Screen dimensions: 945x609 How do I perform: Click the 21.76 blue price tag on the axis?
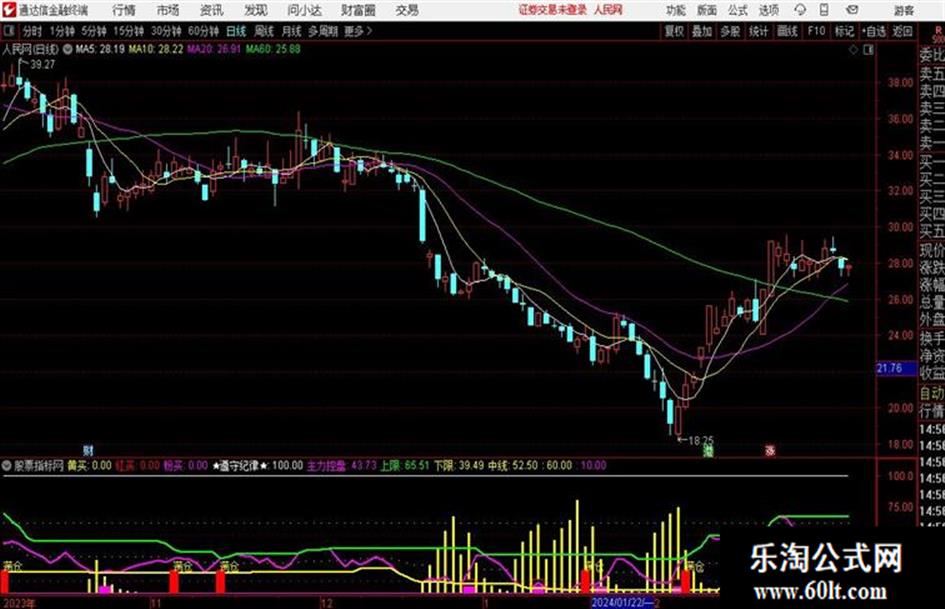895,368
